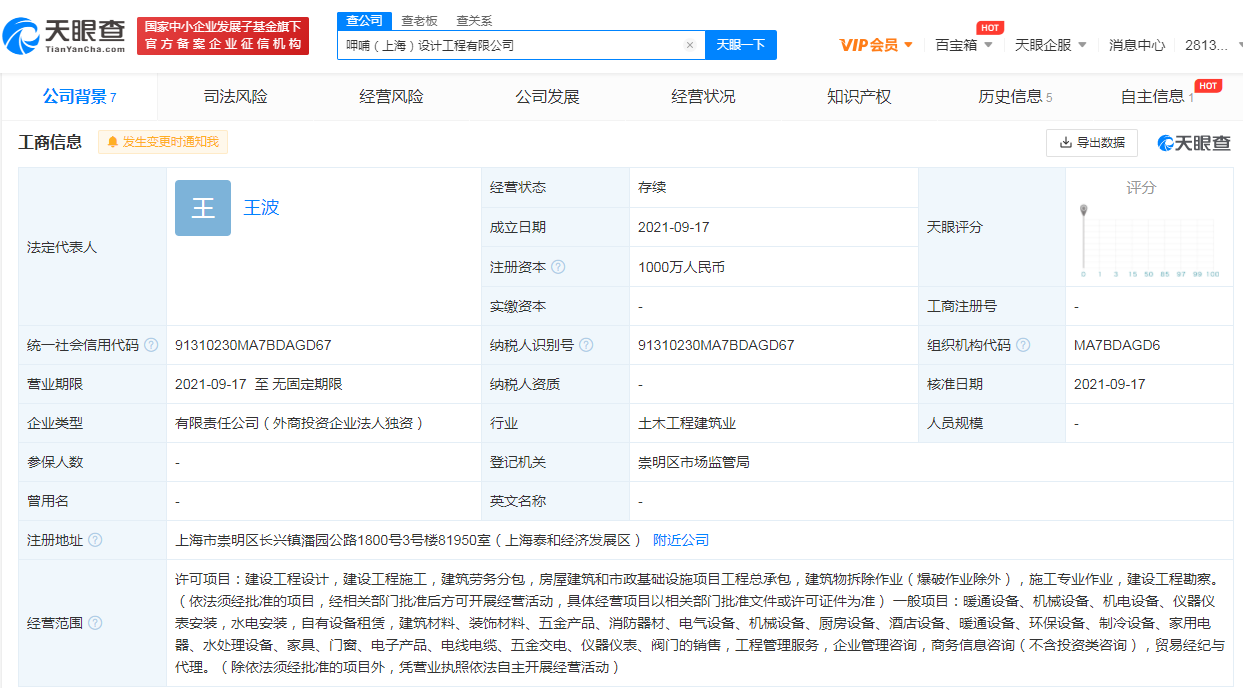Click the Tianyancha logo in header

coord(64,36)
